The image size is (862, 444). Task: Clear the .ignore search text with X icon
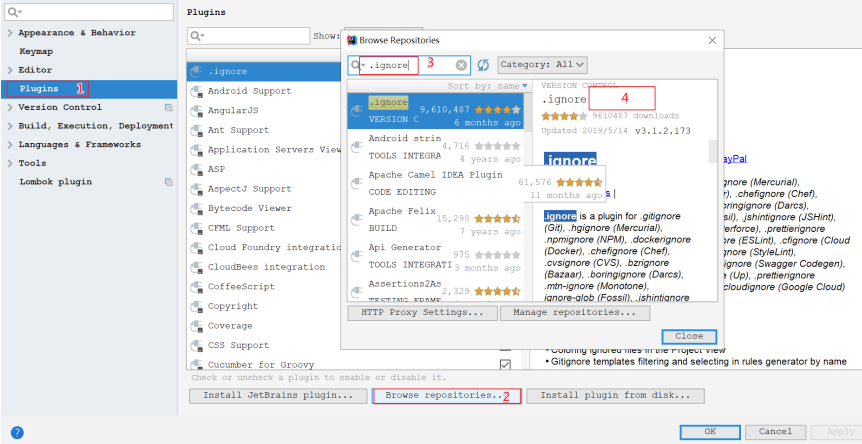pos(461,65)
